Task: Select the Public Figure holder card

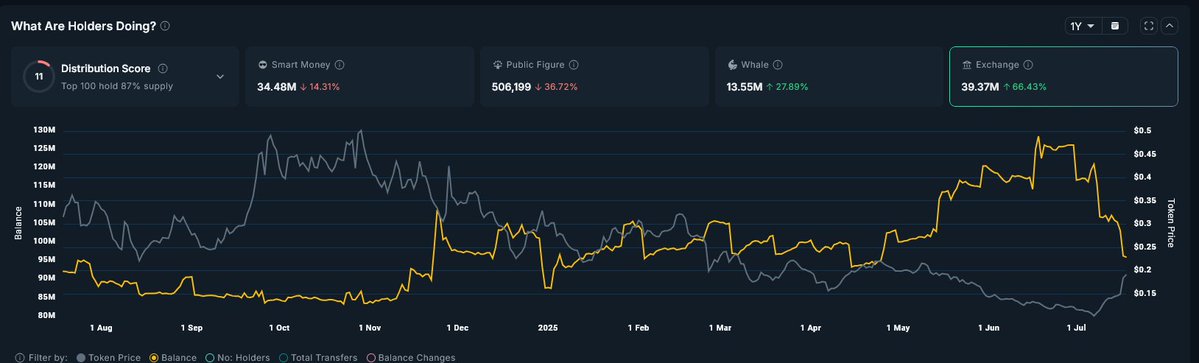Action: click(x=594, y=76)
